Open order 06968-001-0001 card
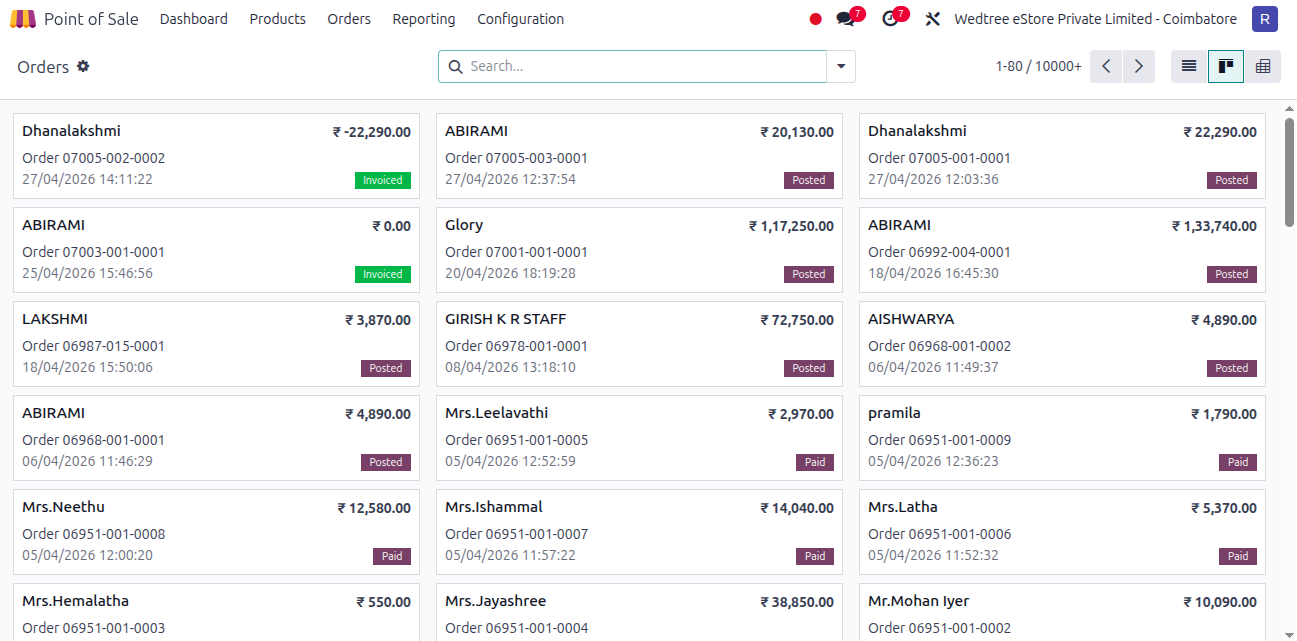1297x641 pixels. click(x=216, y=438)
